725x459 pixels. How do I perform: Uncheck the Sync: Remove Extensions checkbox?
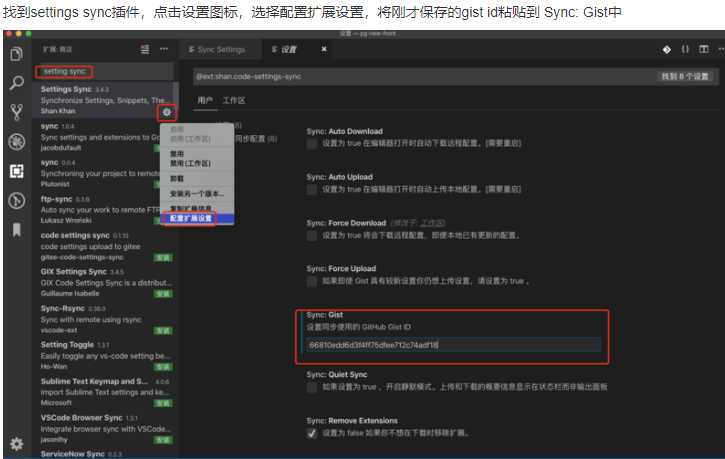click(312, 433)
